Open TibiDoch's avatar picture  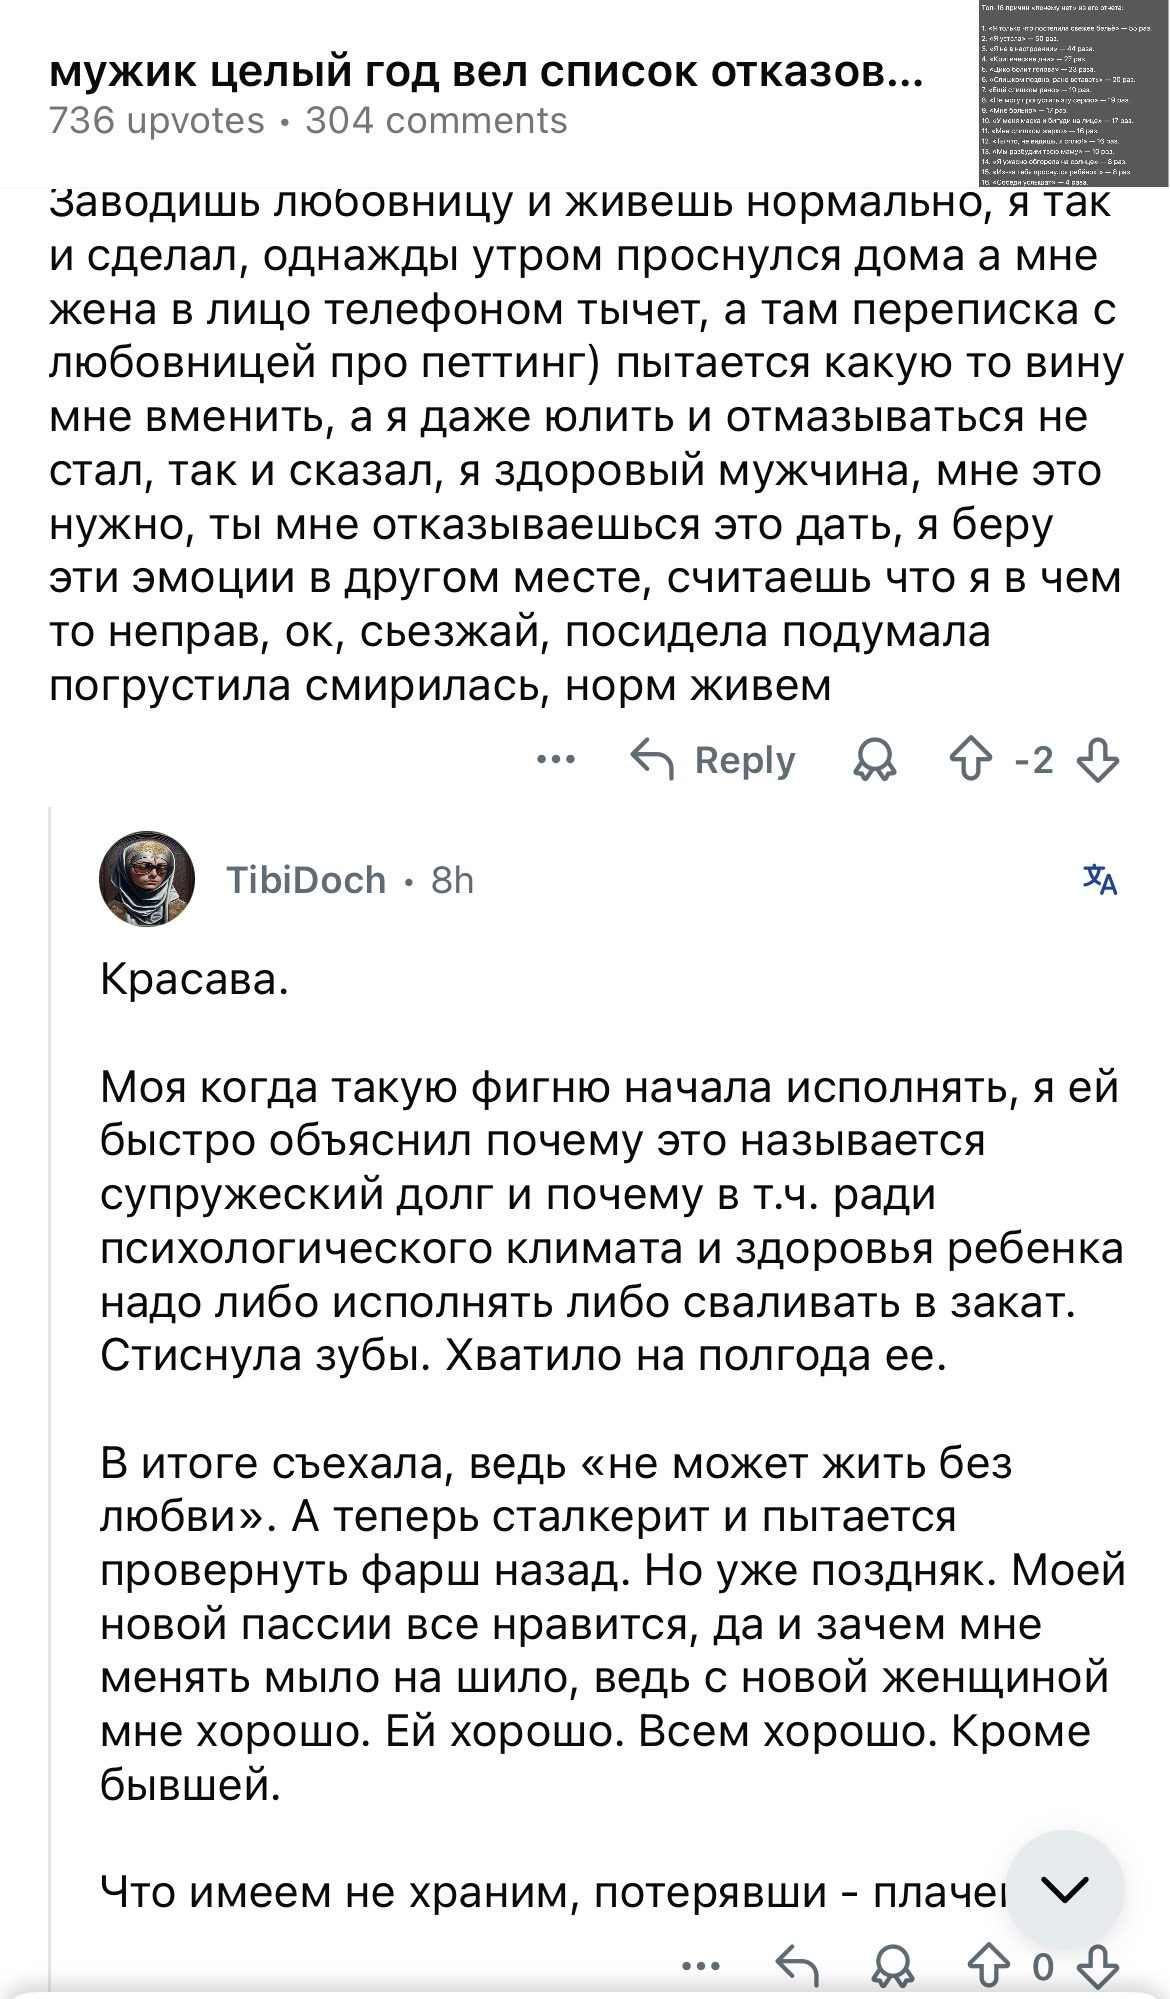(x=147, y=879)
